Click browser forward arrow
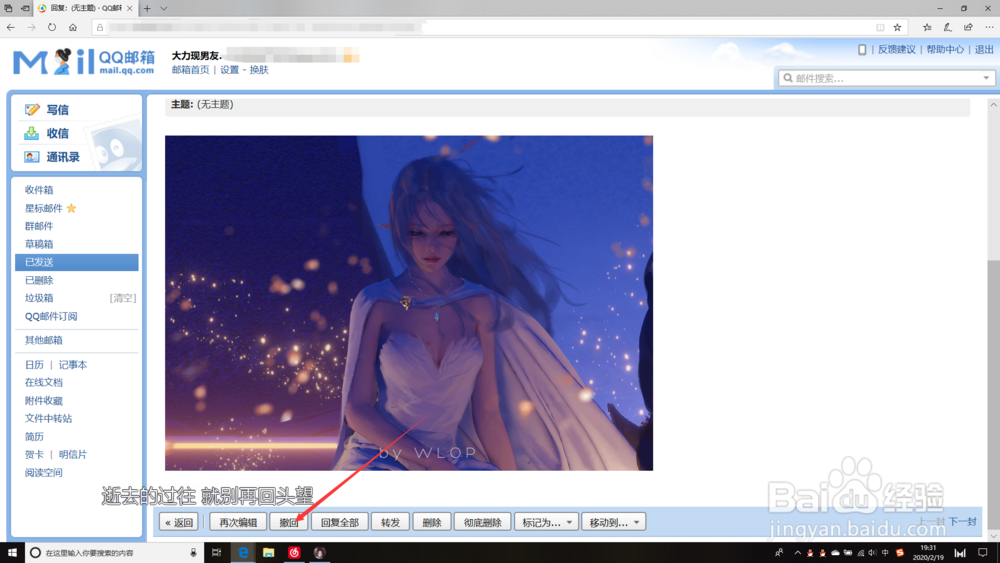 tap(31, 27)
